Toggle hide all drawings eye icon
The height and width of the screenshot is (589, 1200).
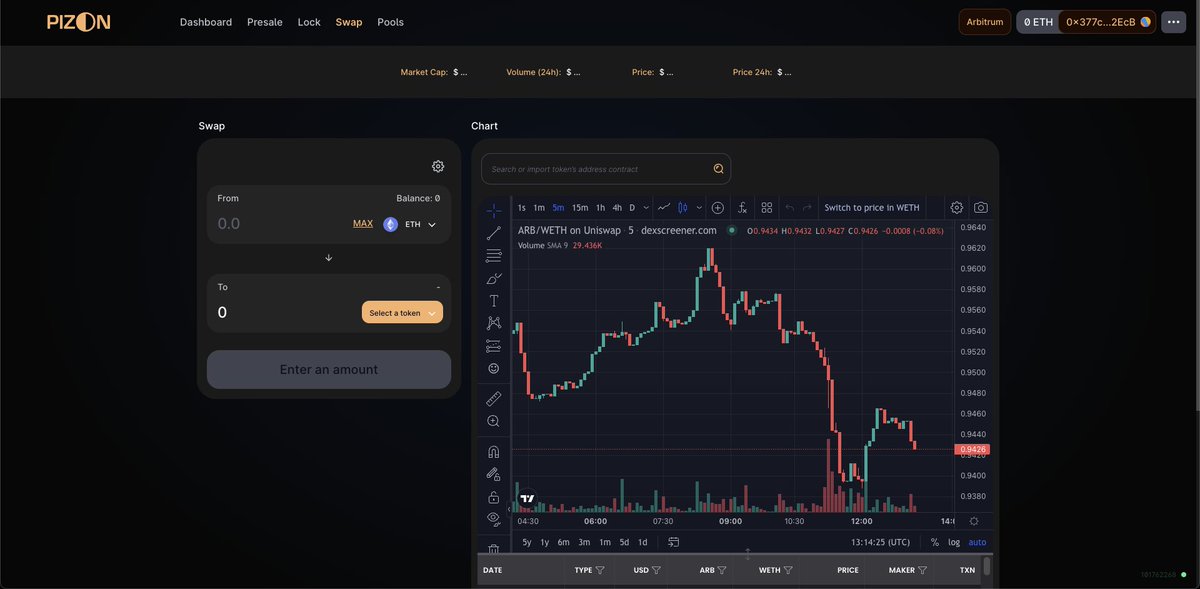[x=493, y=518]
